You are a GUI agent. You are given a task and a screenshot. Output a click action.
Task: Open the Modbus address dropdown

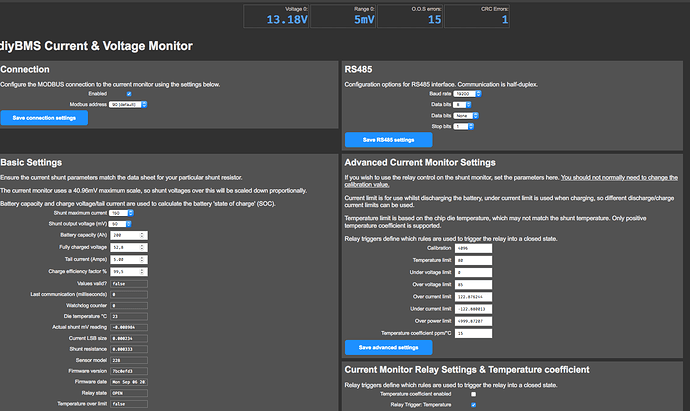(x=128, y=105)
